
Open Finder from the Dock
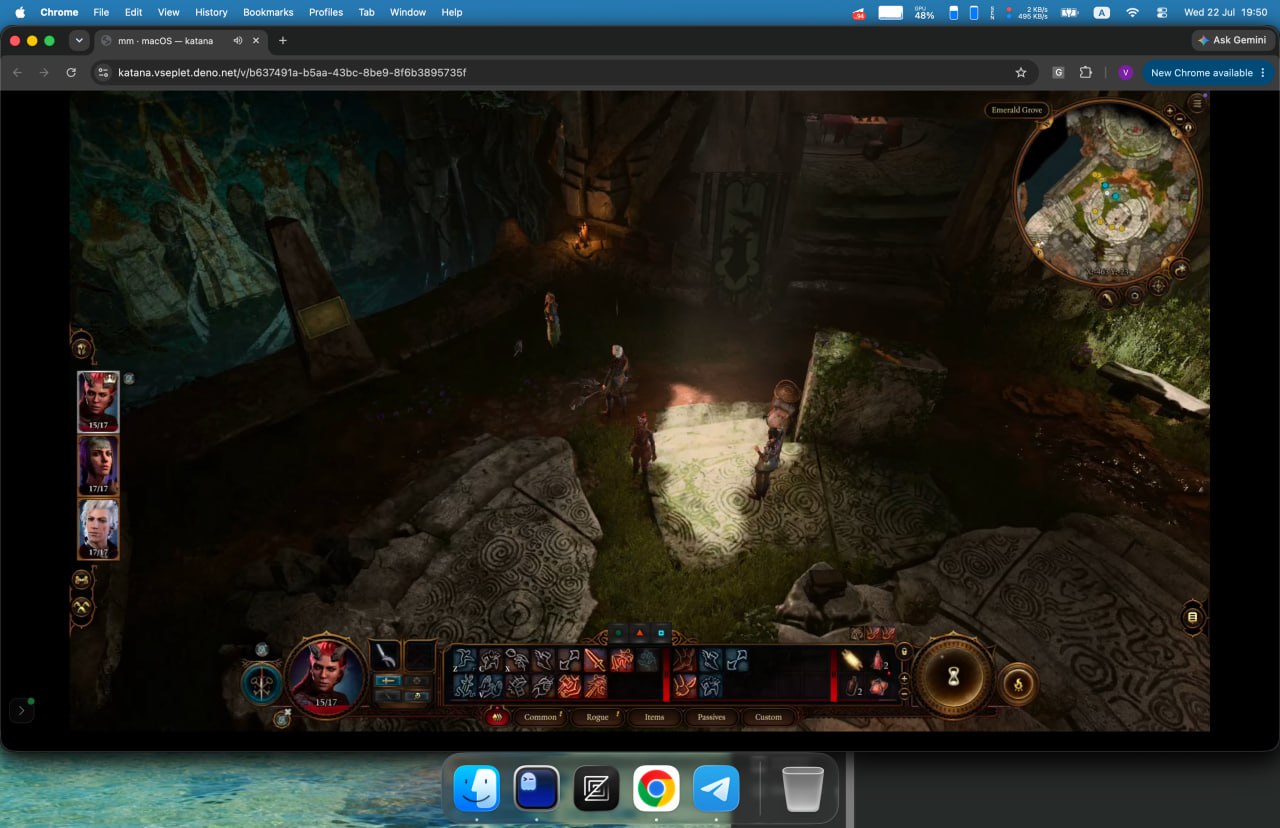[477, 789]
